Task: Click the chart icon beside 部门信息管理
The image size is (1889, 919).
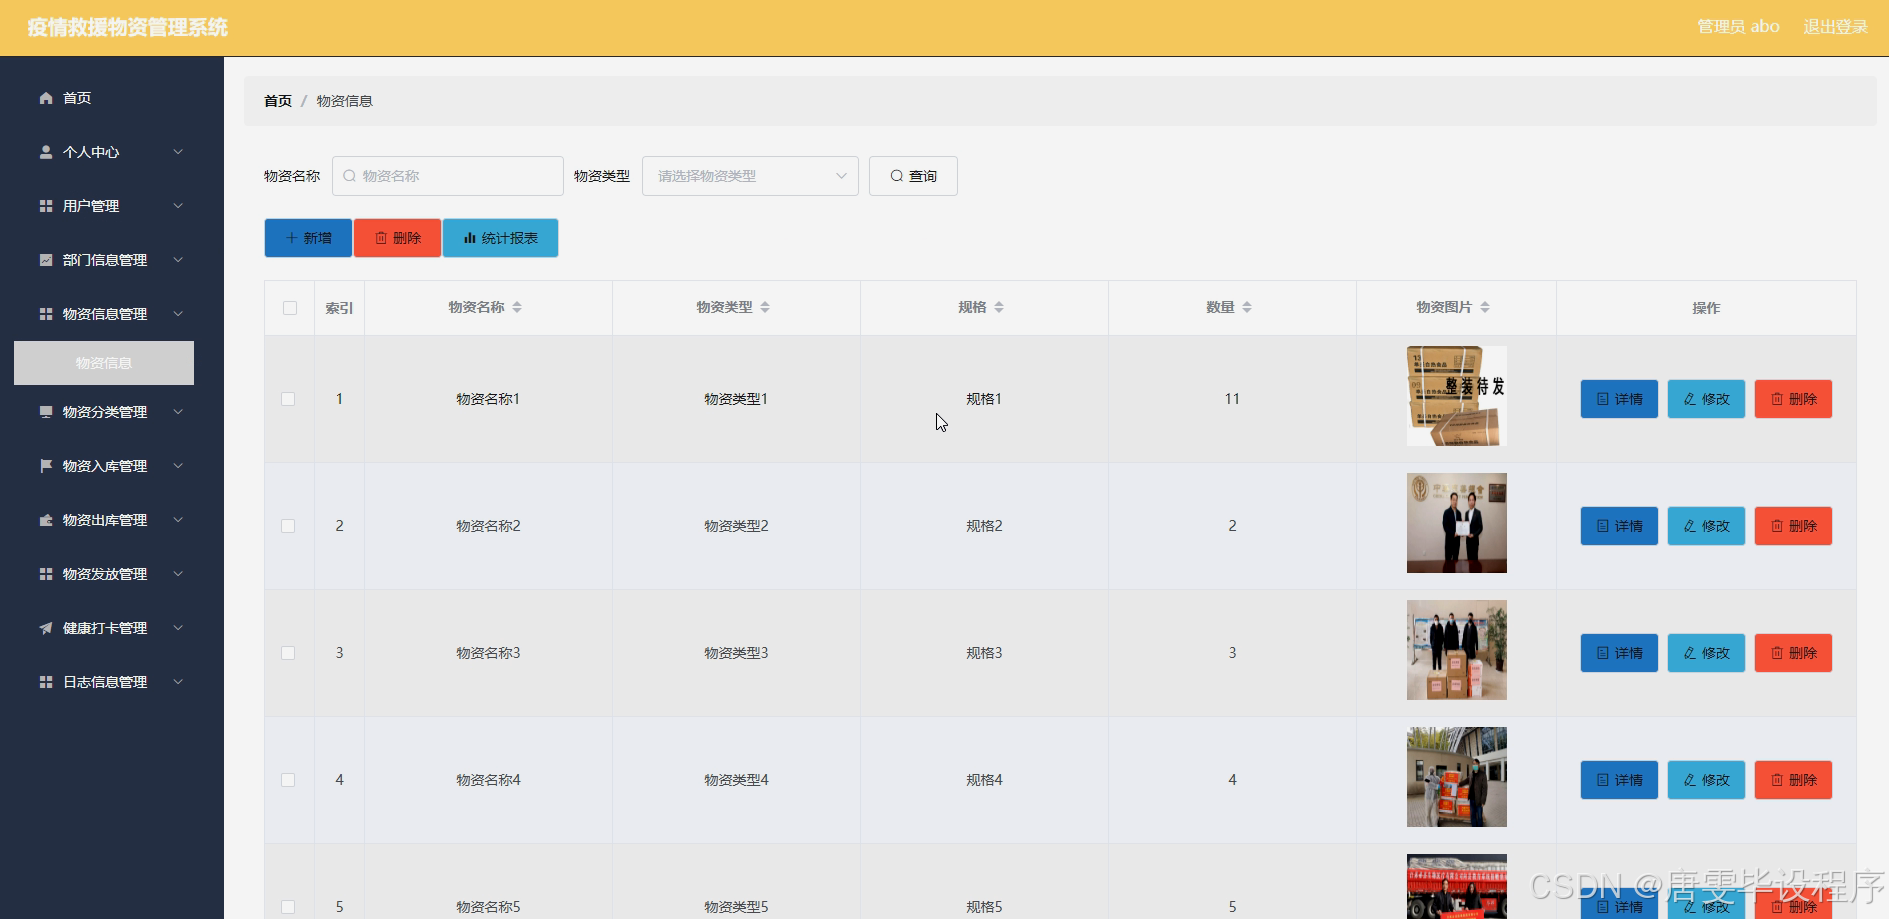Action: [x=46, y=260]
